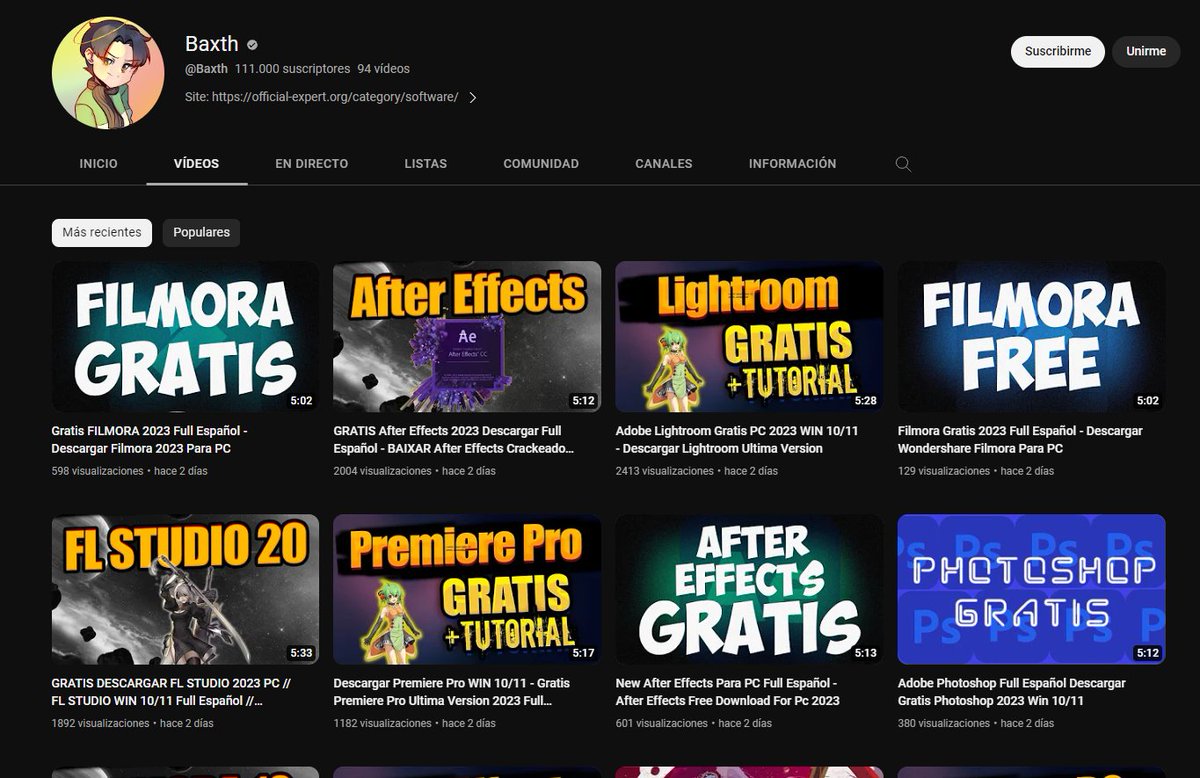This screenshot has height=778, width=1200.
Task: Click title 'GRATIS After Effects 2023 Descargar Full'
Action: pyautogui.click(x=454, y=440)
